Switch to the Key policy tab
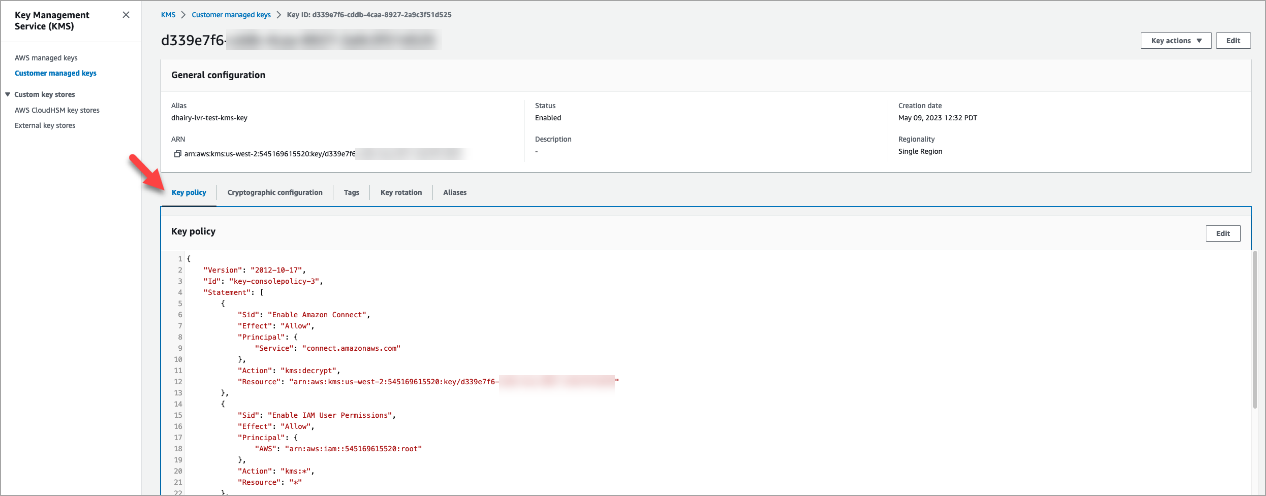1266x496 pixels. pos(188,192)
